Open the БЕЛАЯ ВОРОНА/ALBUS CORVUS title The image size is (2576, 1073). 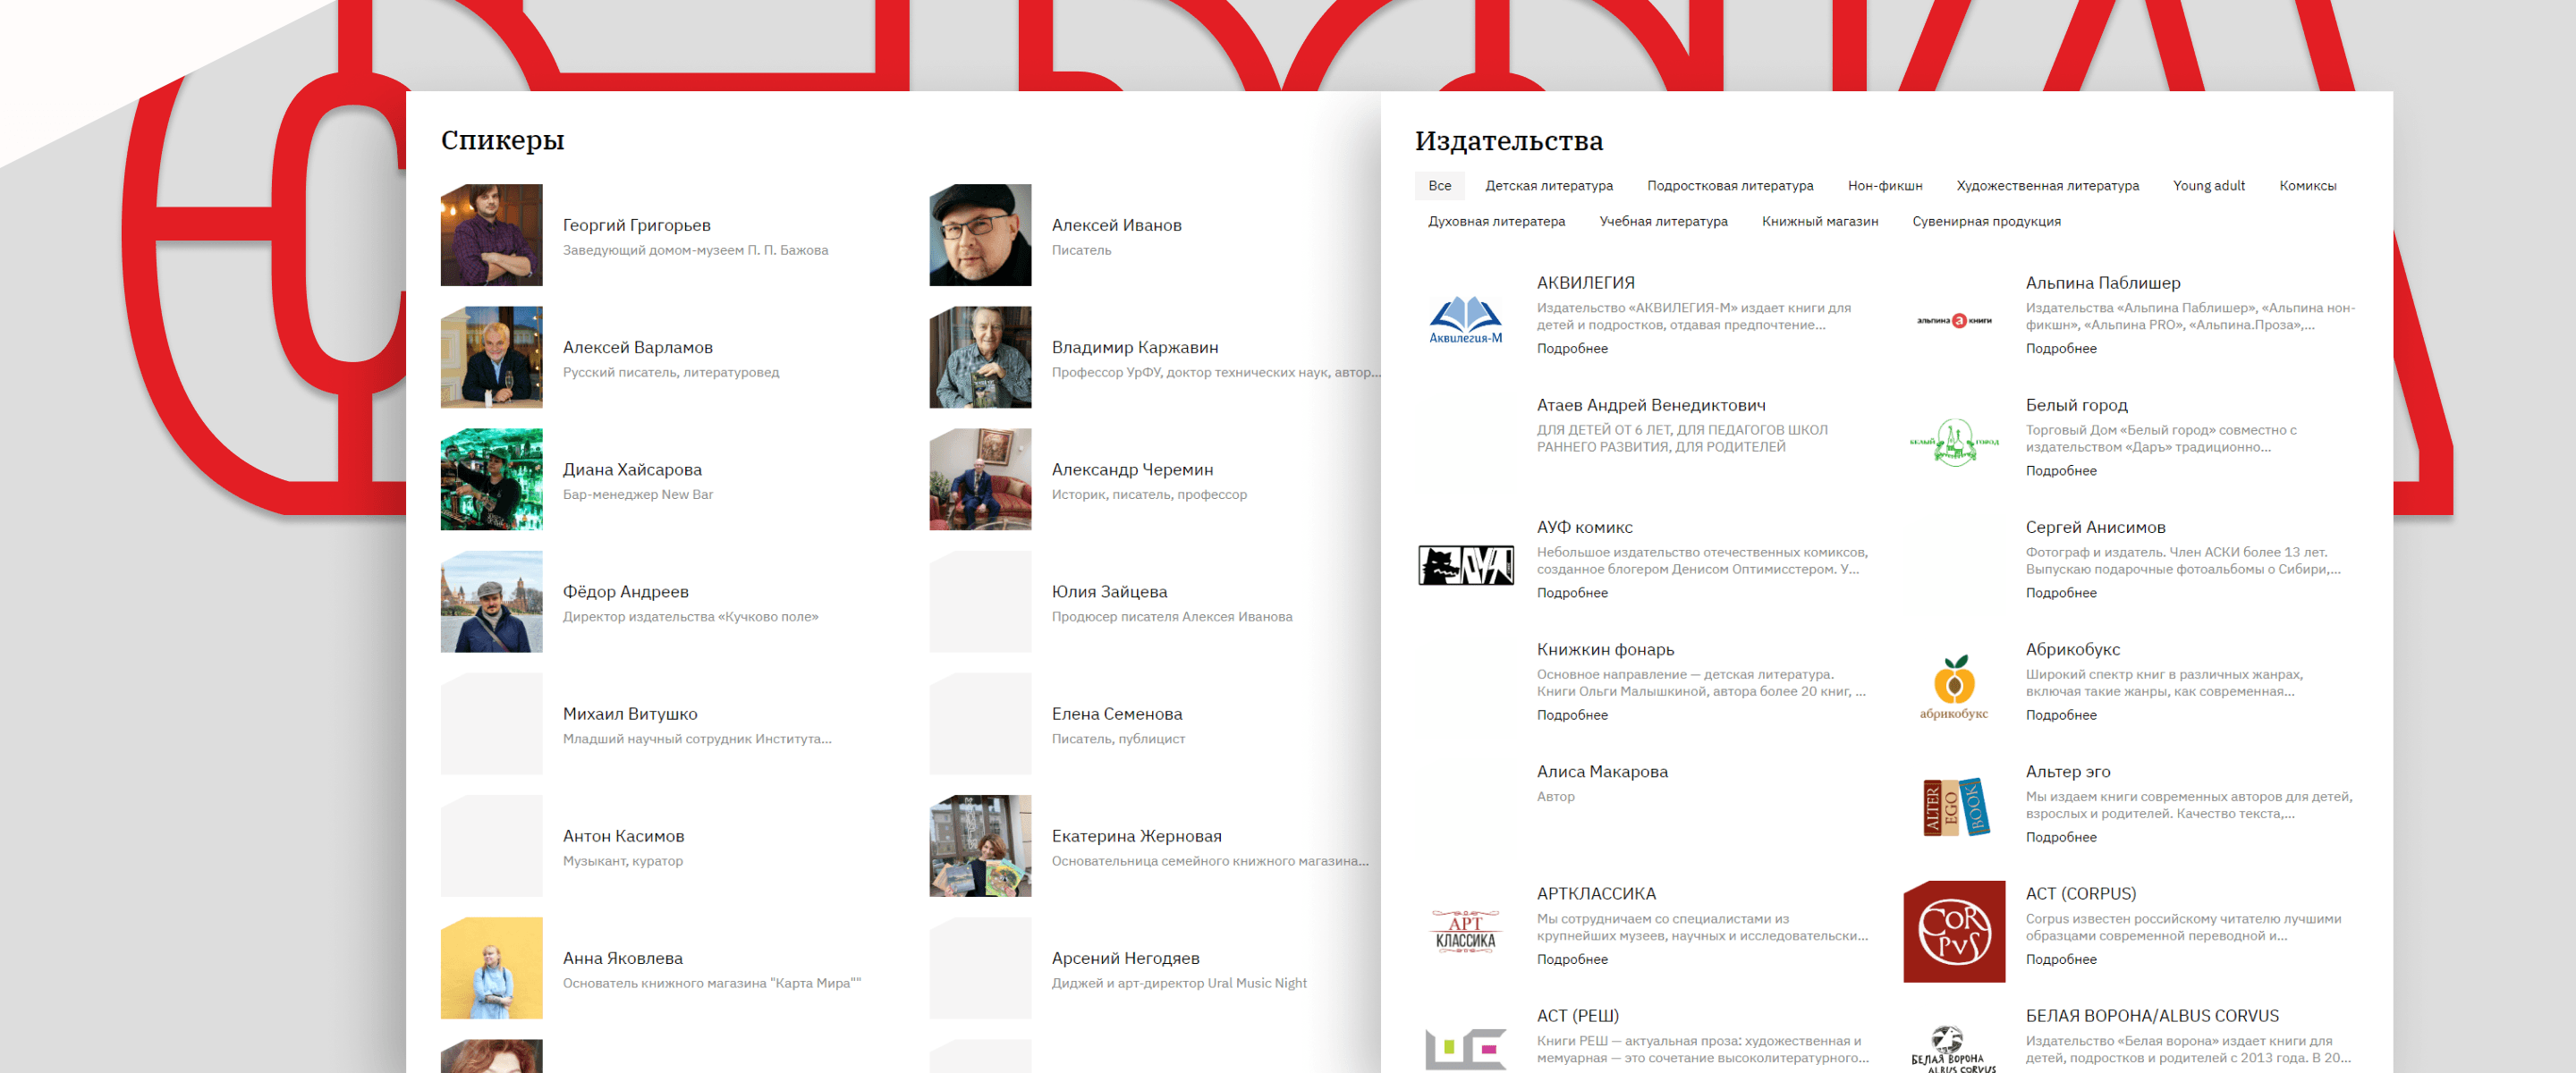coord(2151,1016)
